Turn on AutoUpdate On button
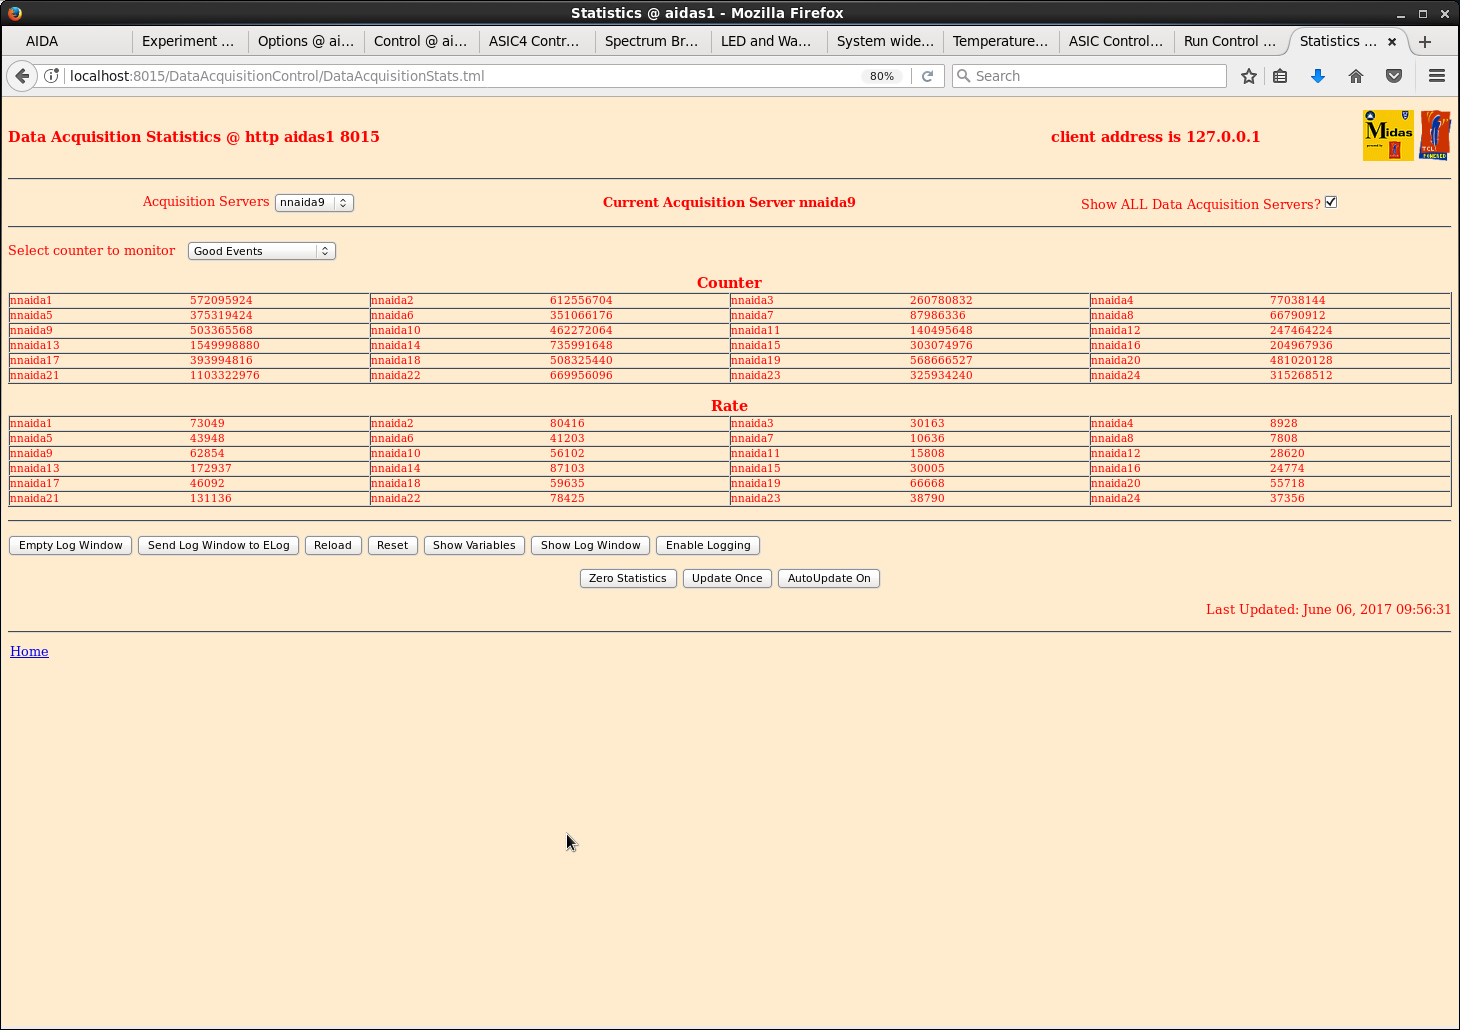 828,578
